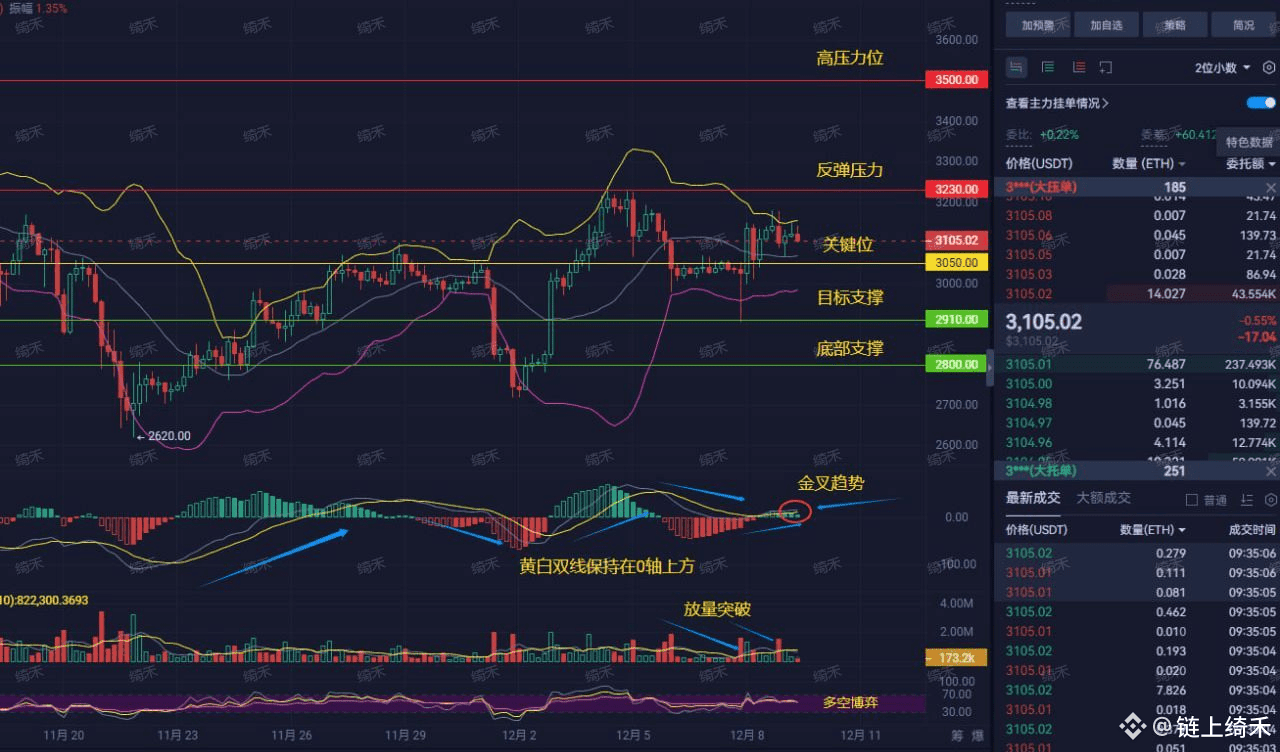This screenshot has height=752, width=1280.
Task: Switch to the 大额成交 tab
Action: point(1103,498)
